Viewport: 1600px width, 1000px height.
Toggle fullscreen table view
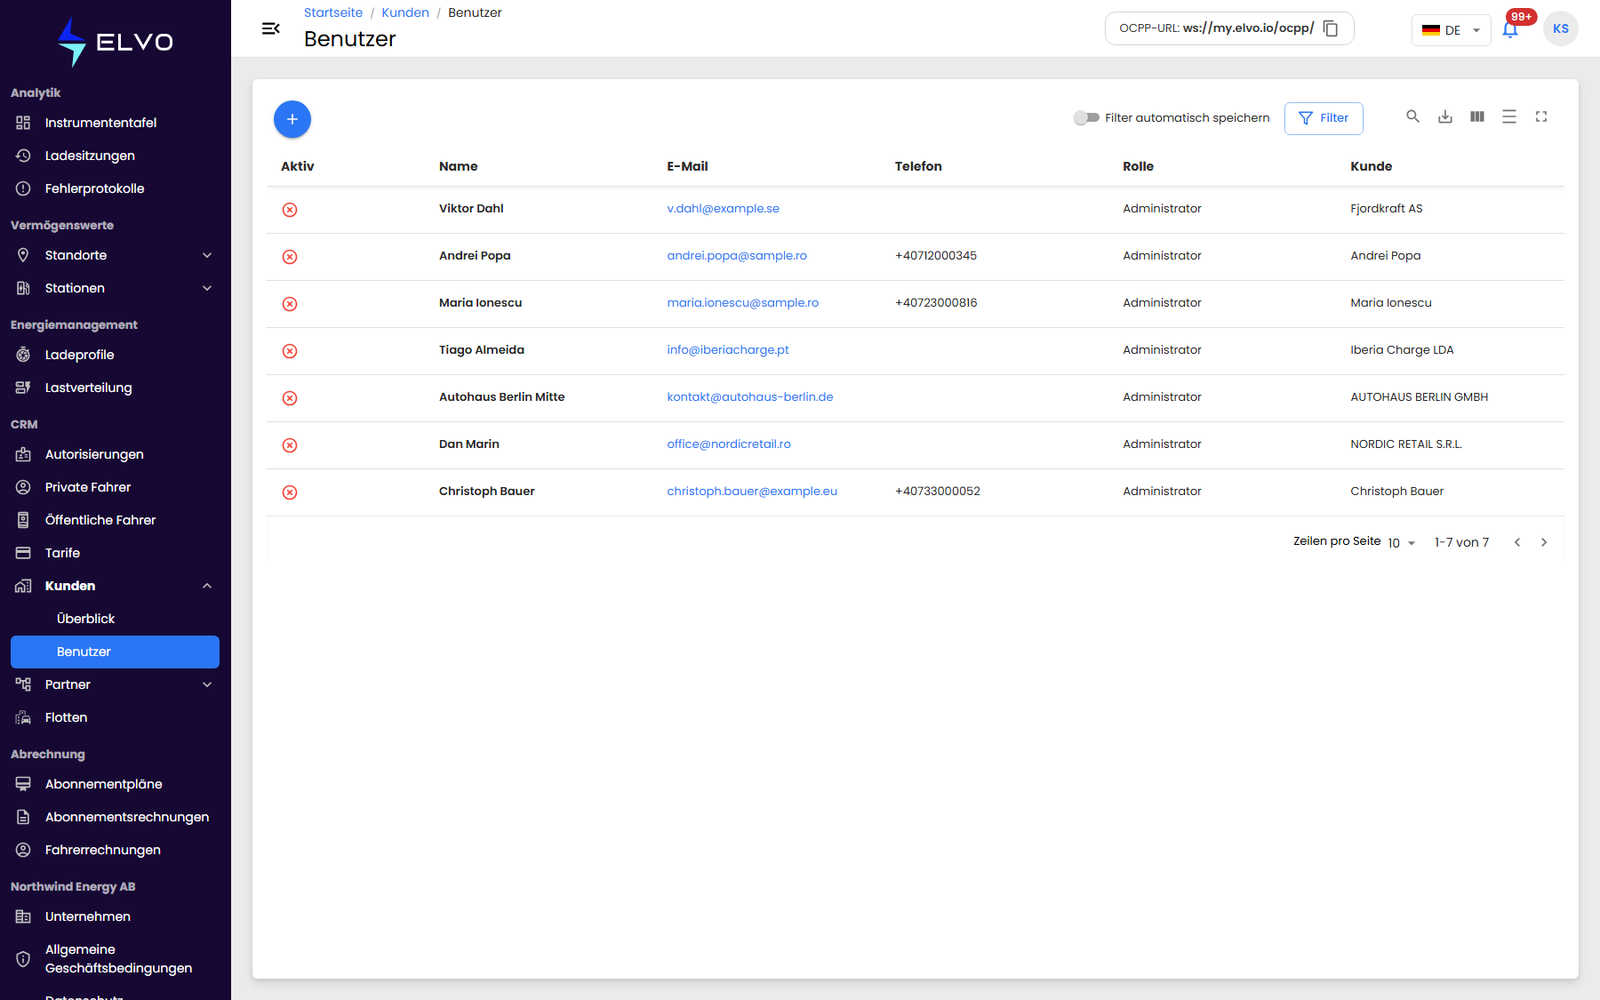[1541, 117]
